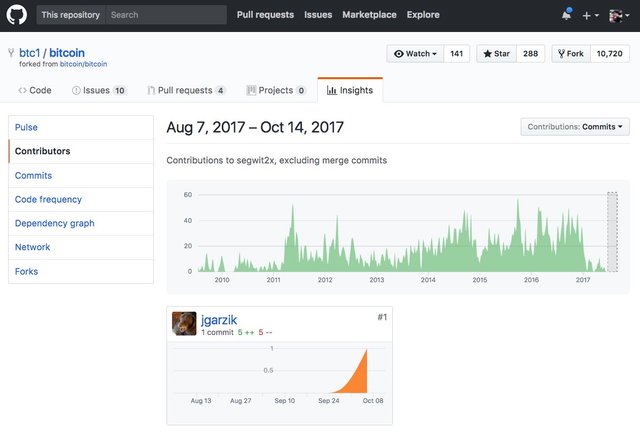This screenshot has width=640, height=435.
Task: Star the repository
Action: 496,53
